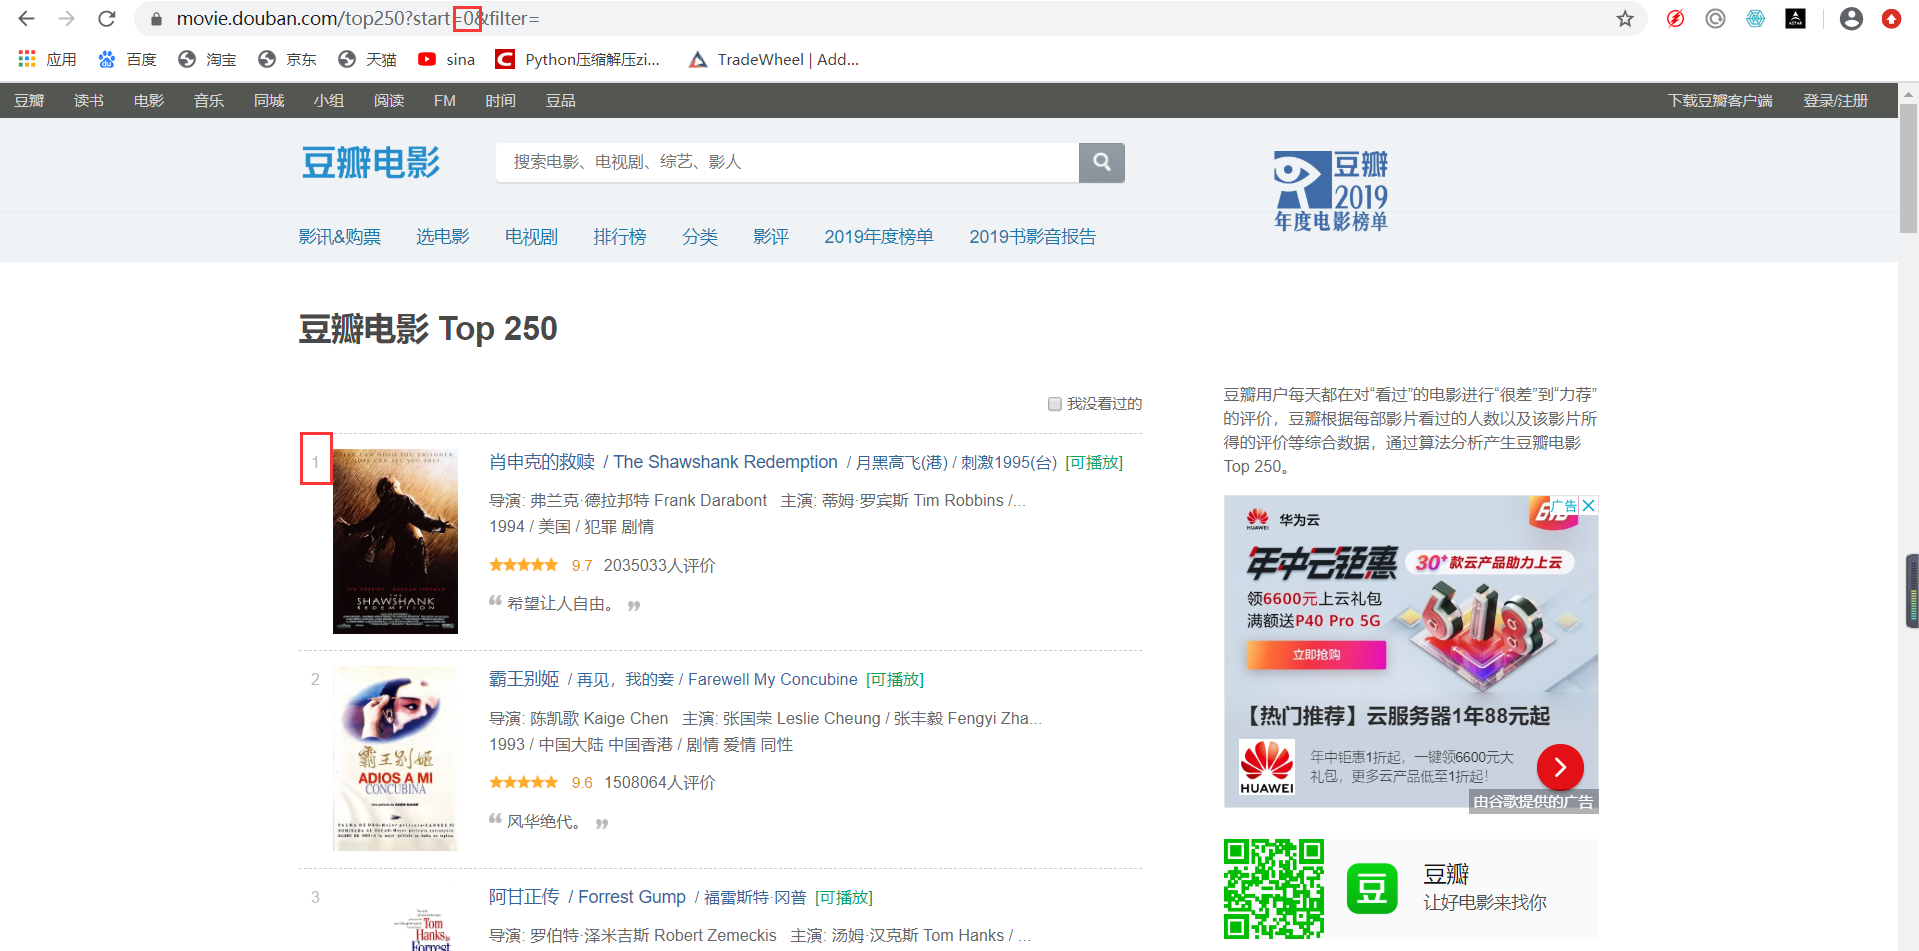
Task: Click the Shawshank Redemption poster
Action: coord(395,541)
